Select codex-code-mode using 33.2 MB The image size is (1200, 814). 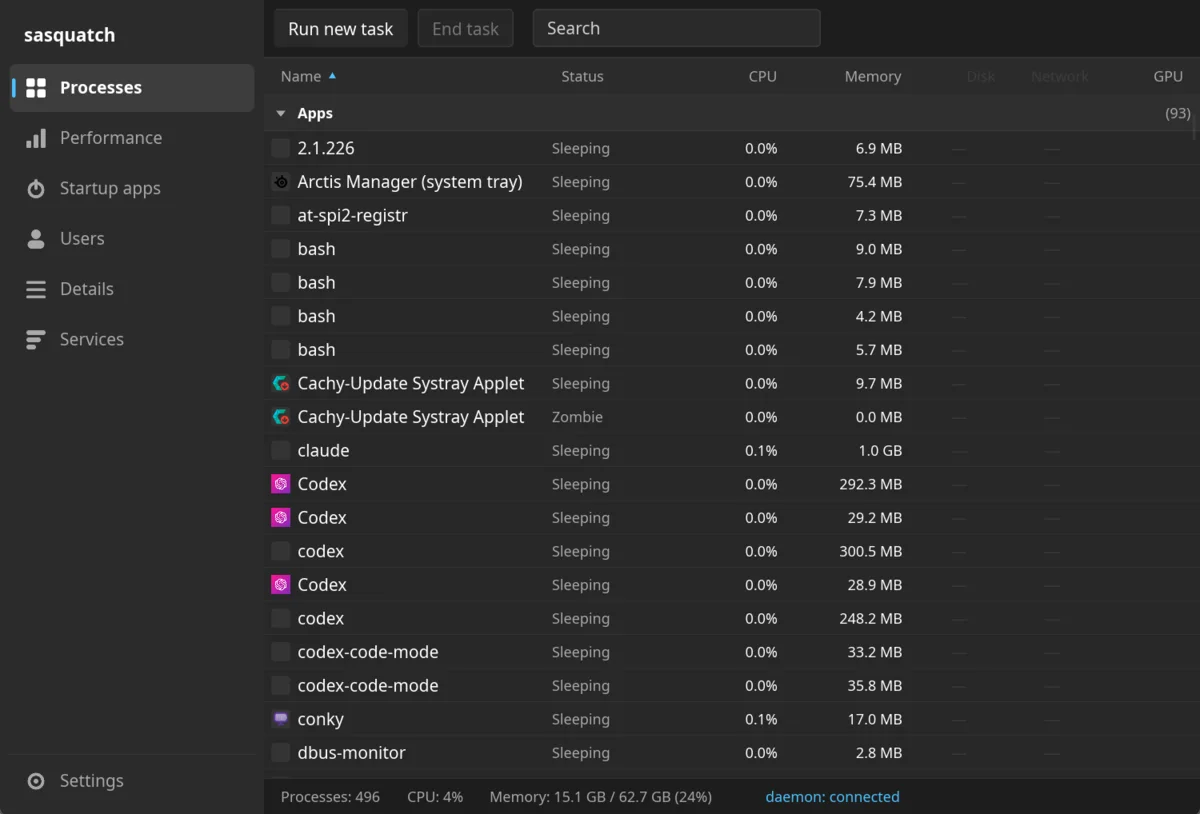tap(730, 652)
